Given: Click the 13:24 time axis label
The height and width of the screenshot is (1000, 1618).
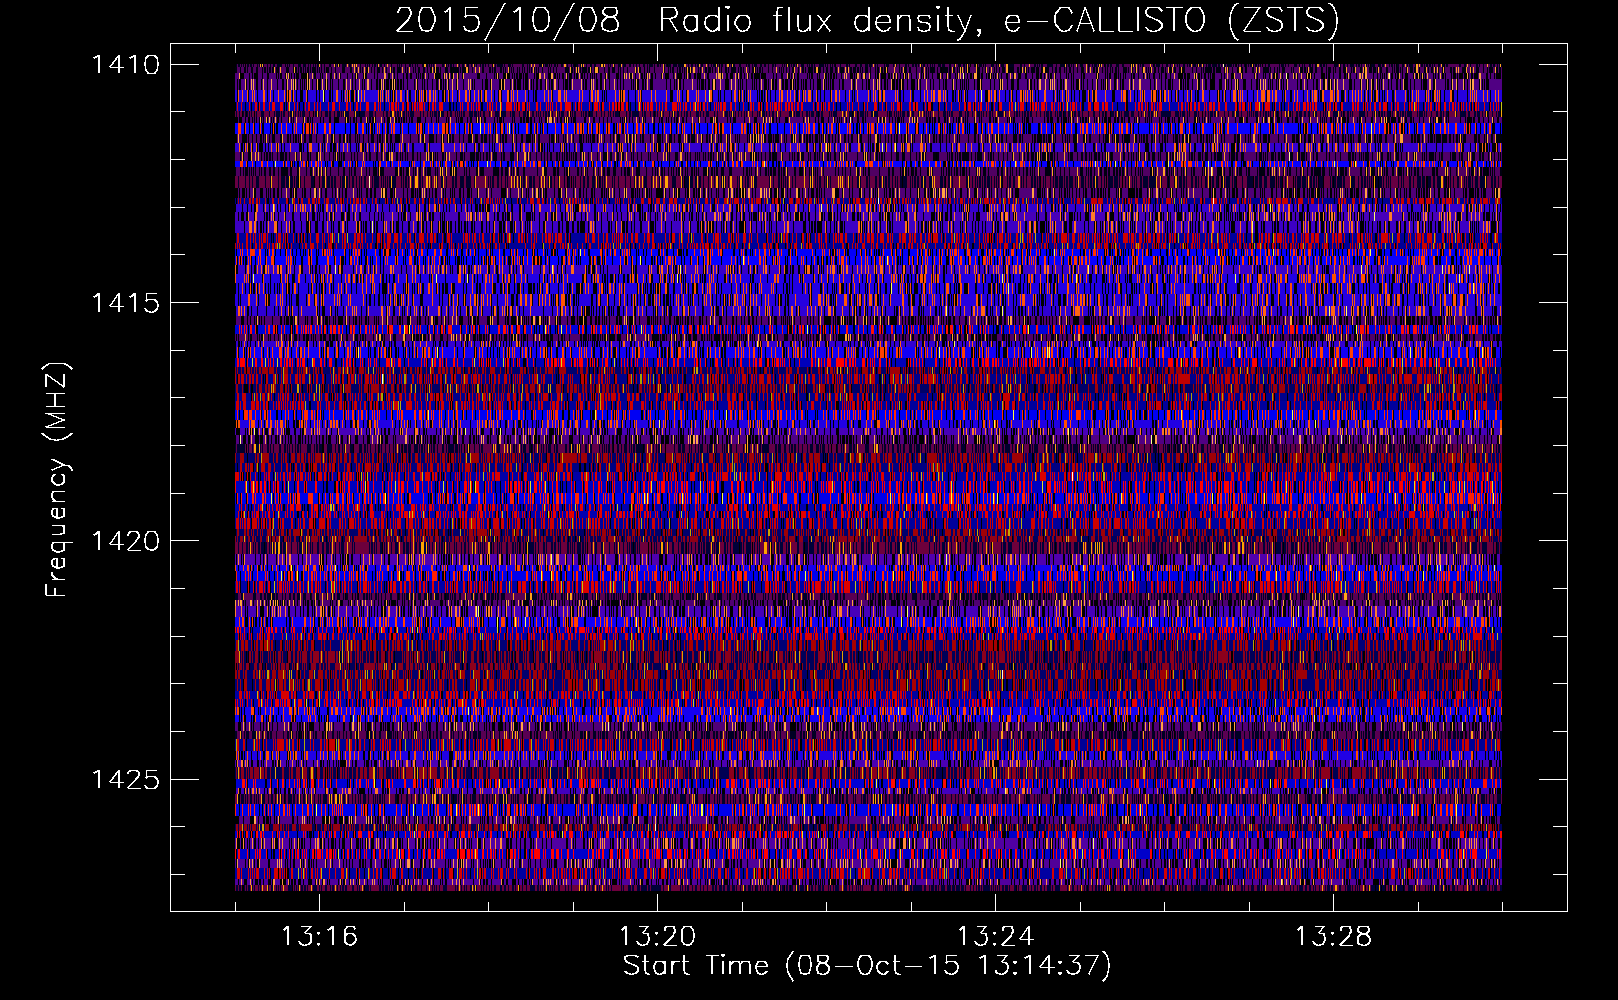Looking at the screenshot, I should pyautogui.click(x=995, y=937).
